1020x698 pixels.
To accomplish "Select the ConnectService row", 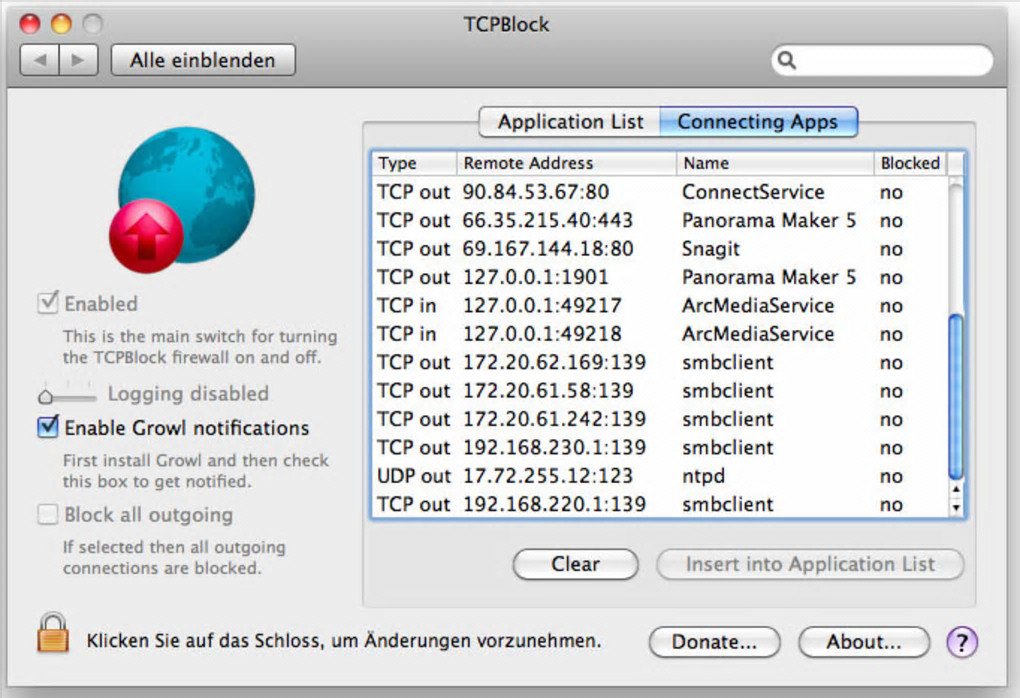I will (x=660, y=192).
